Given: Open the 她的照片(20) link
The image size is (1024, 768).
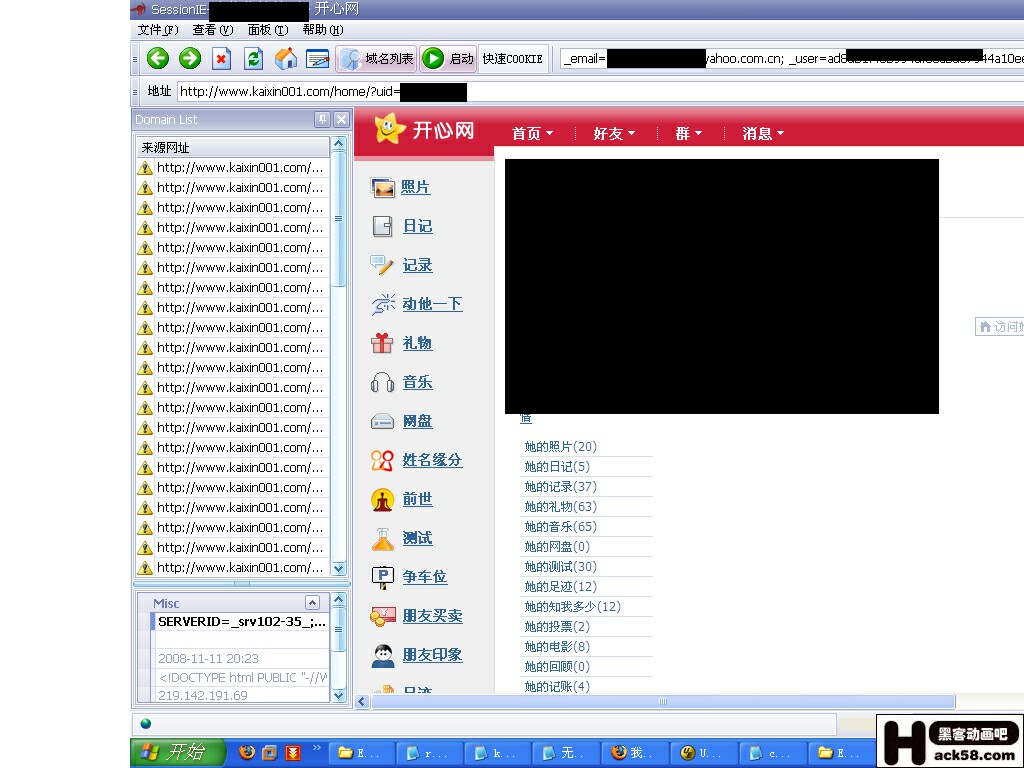Looking at the screenshot, I should (560, 447).
